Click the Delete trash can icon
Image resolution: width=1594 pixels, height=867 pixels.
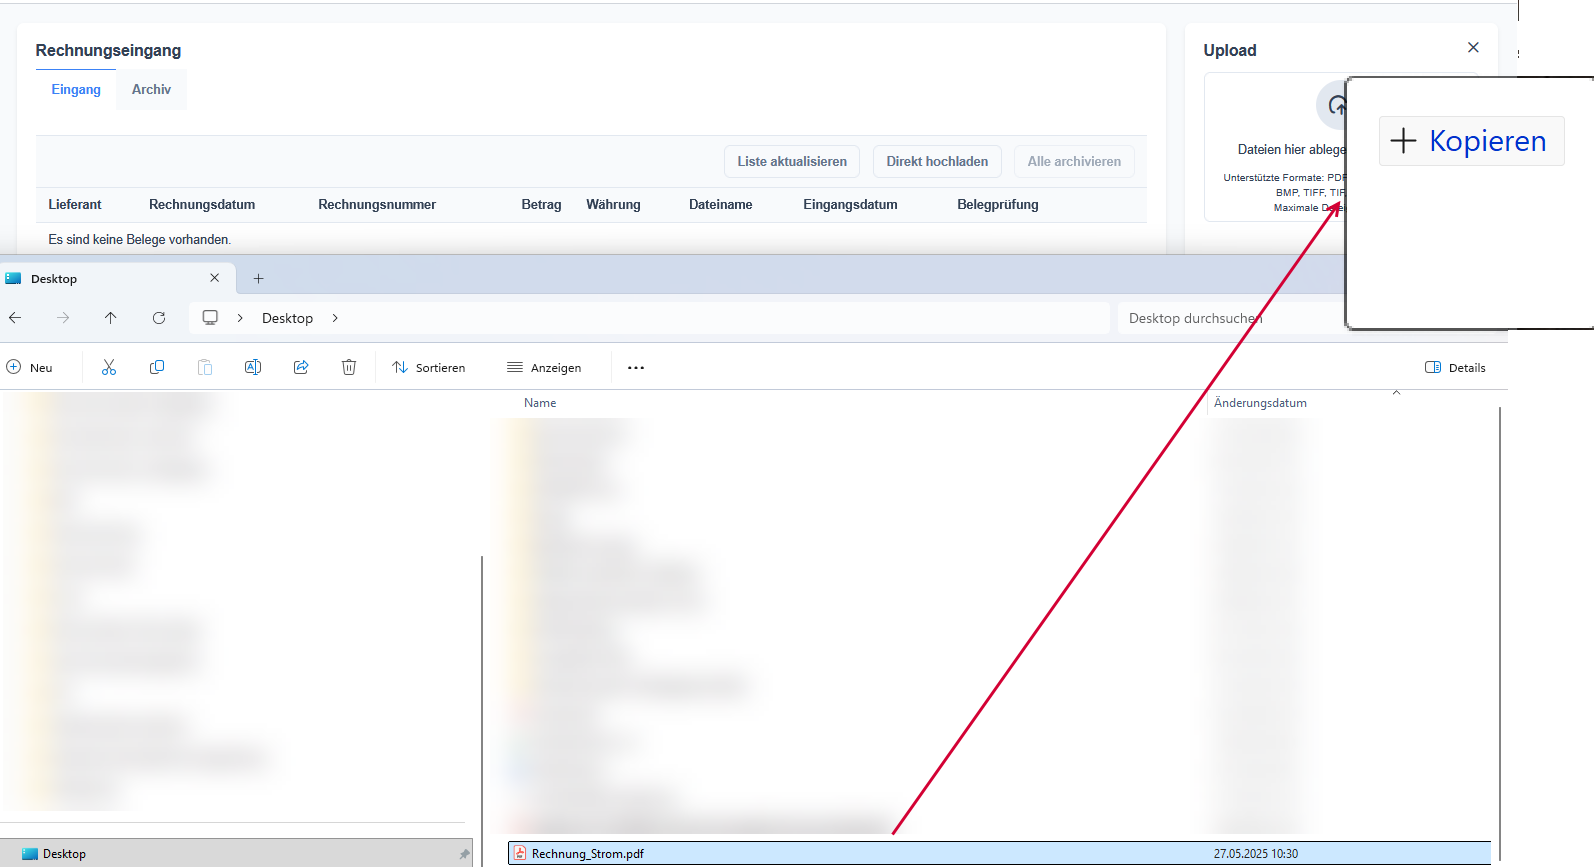click(349, 368)
